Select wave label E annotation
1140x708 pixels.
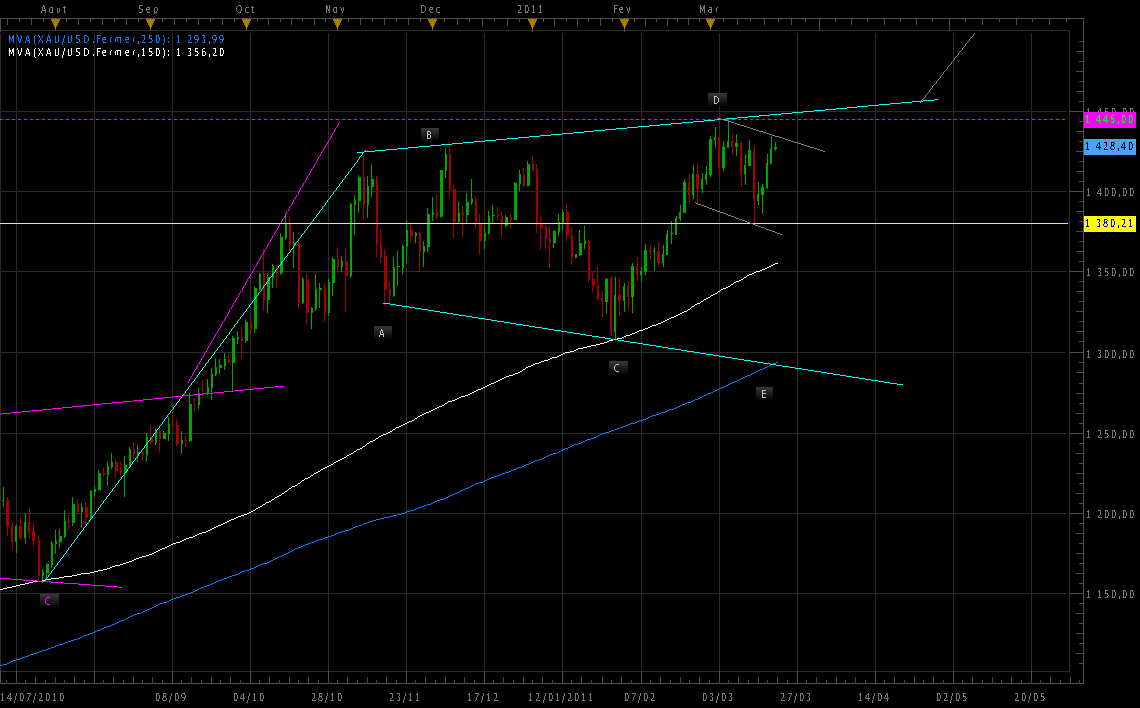764,394
